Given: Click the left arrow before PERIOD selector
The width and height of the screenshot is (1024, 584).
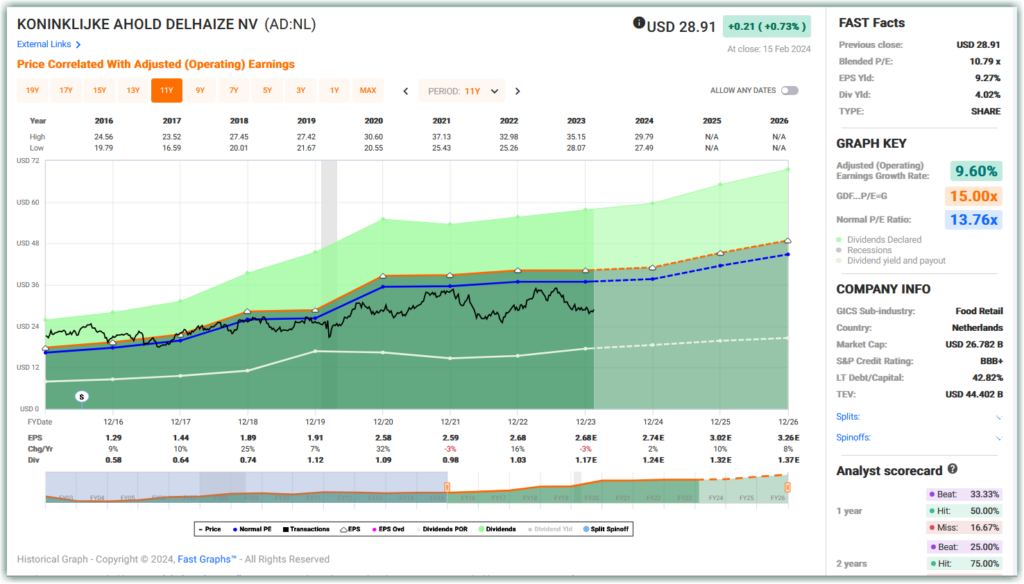Looking at the screenshot, I should [x=405, y=90].
